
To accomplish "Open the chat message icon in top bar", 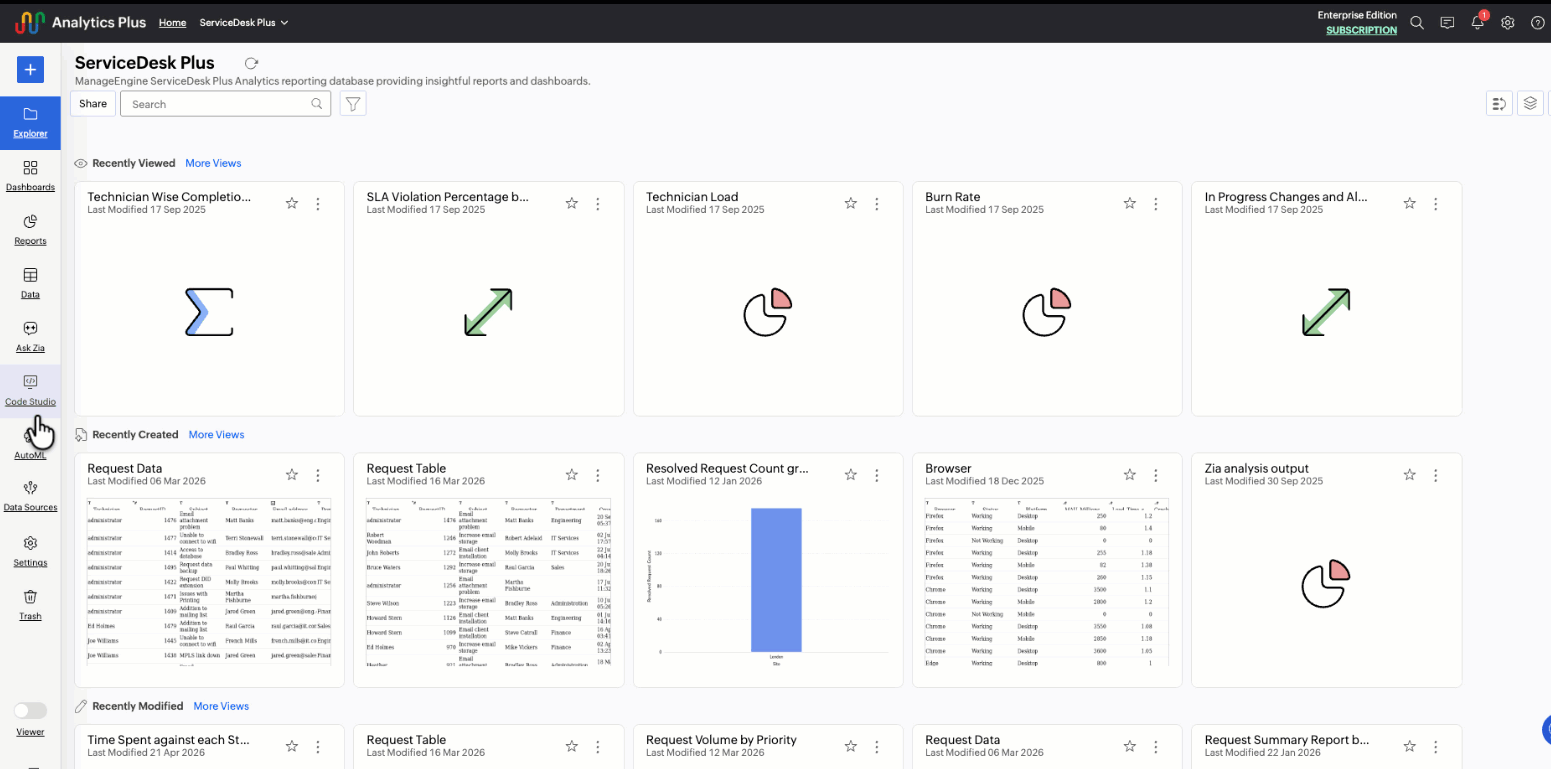I will click(x=1447, y=23).
